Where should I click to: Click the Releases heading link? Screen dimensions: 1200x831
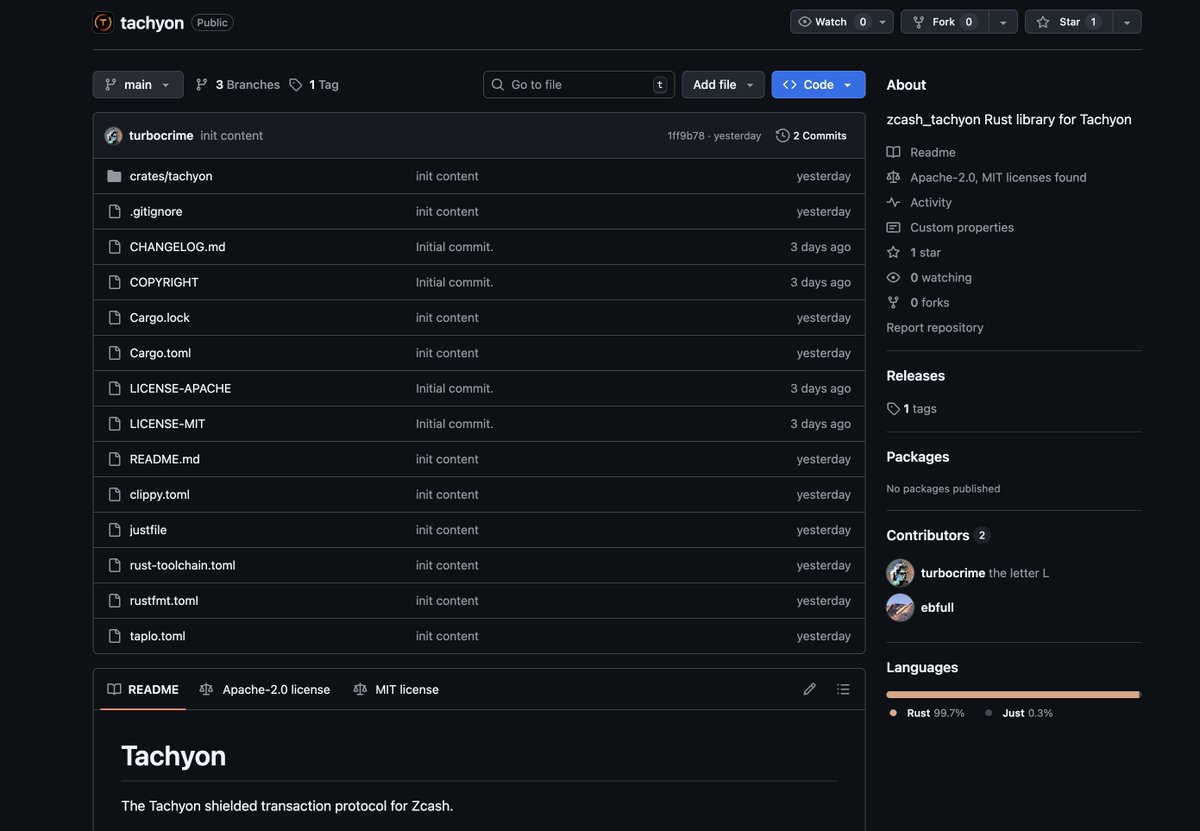pos(916,376)
